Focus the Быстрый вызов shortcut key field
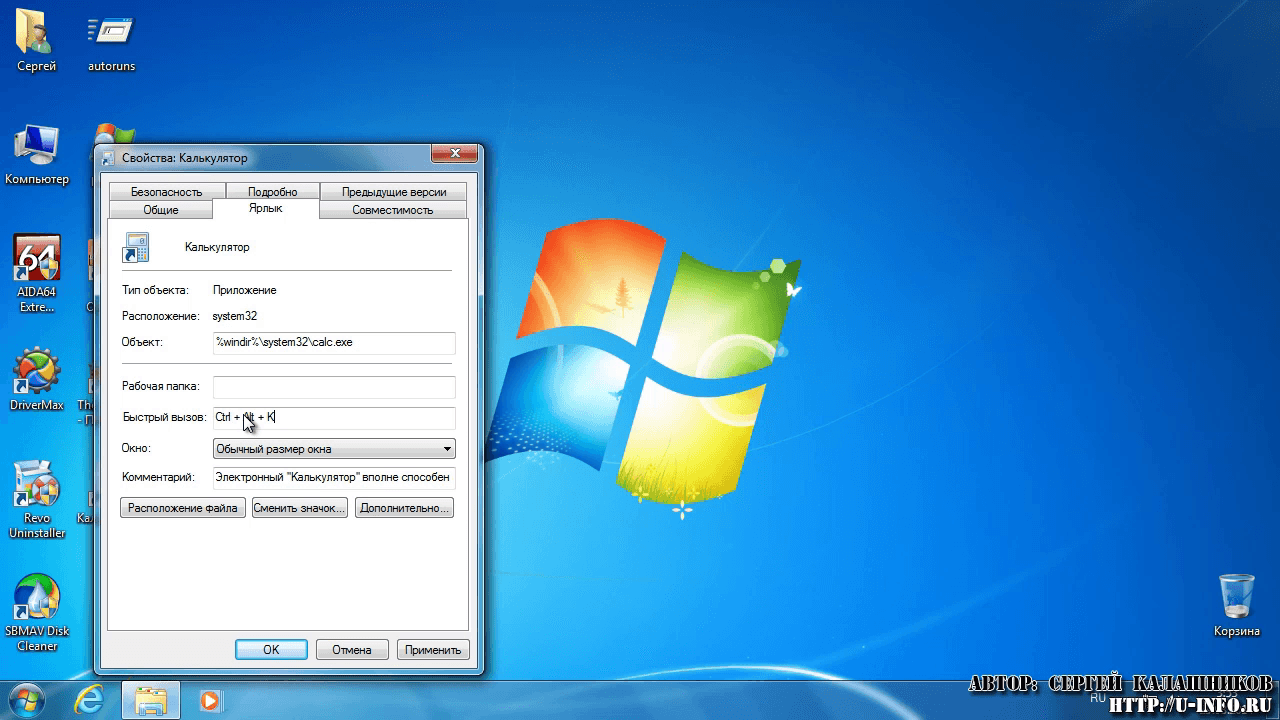1280x720 pixels. tap(334, 417)
